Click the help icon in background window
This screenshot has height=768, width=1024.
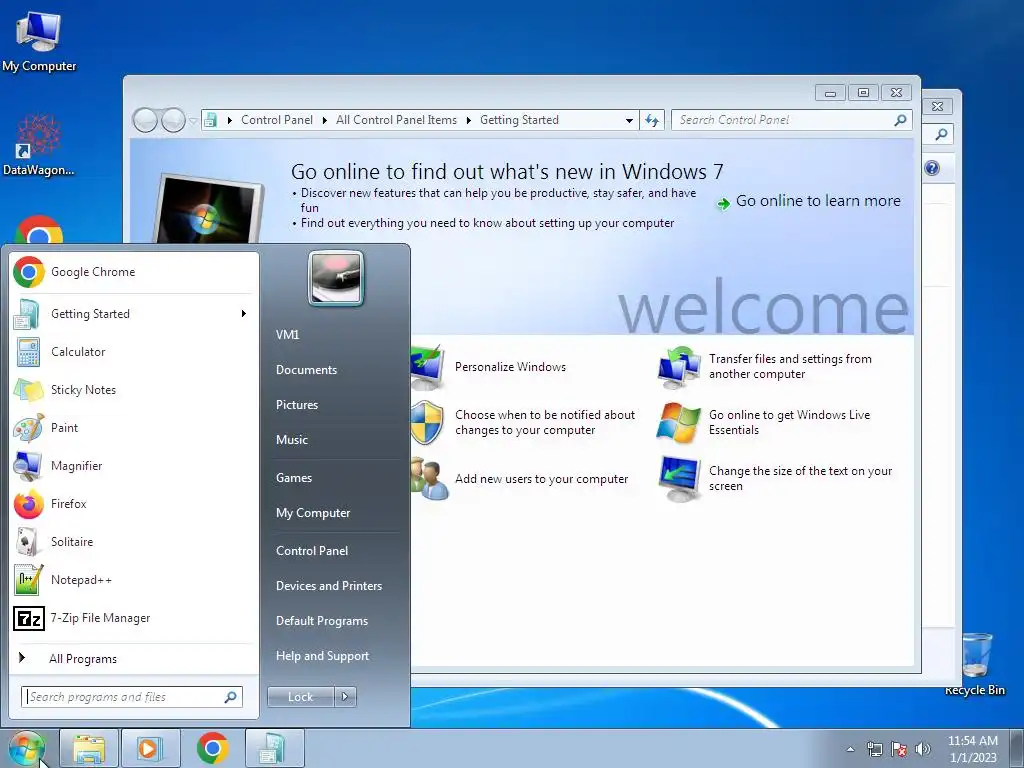(x=932, y=168)
